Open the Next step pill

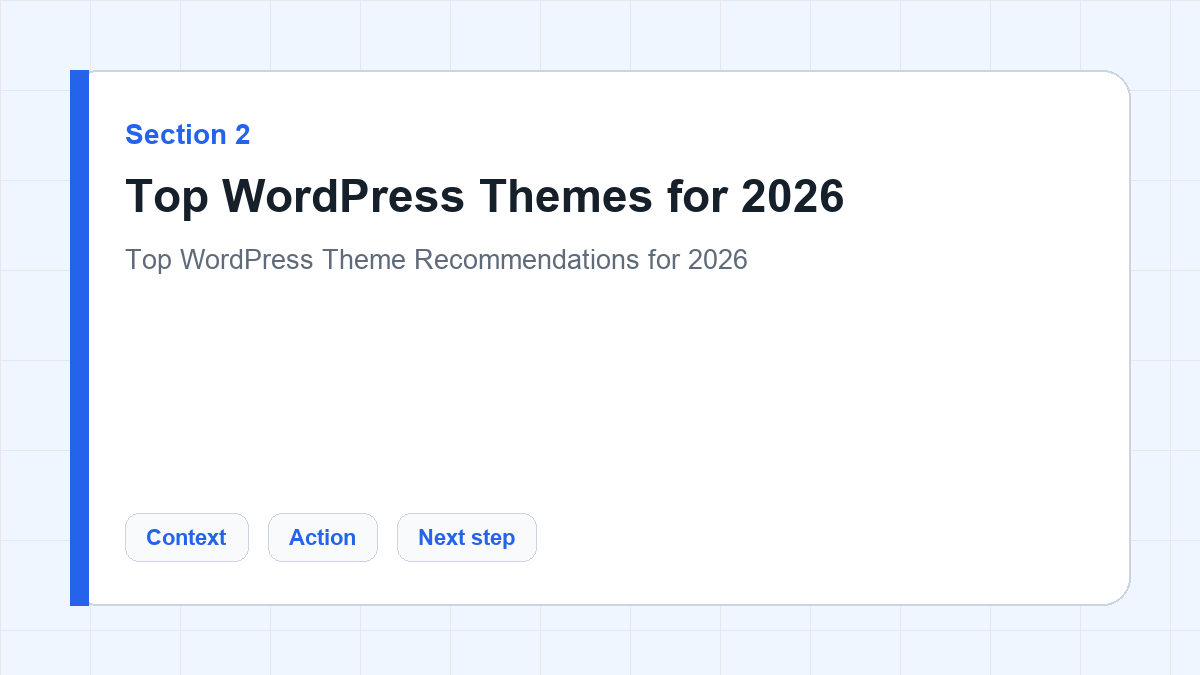467,537
